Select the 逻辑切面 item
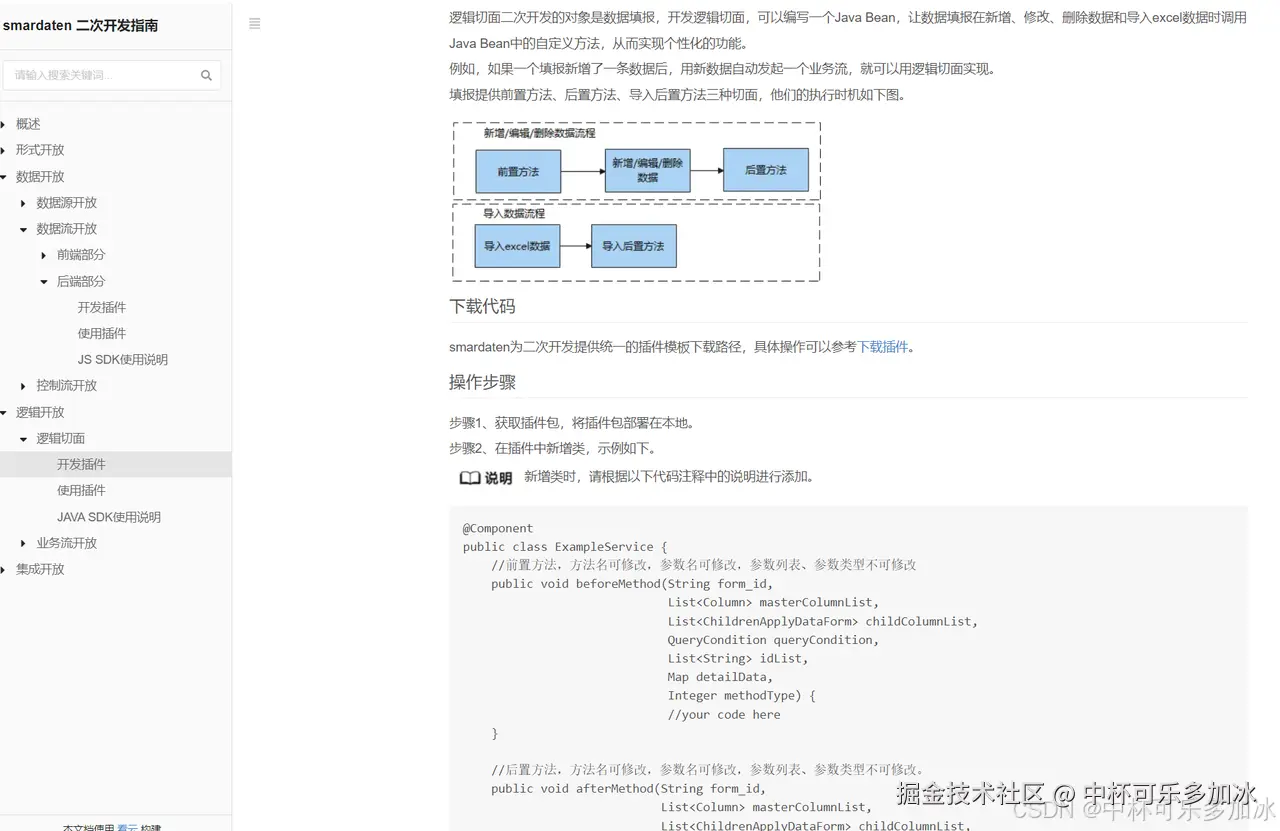The height and width of the screenshot is (831, 1280). [61, 439]
